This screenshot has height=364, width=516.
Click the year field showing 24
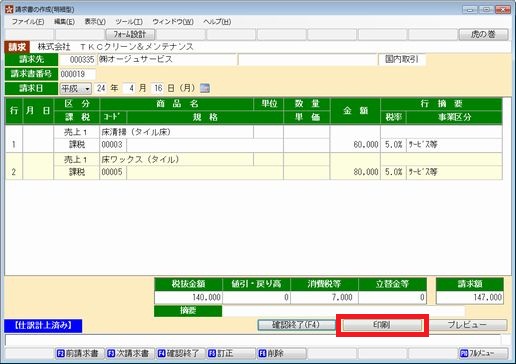pos(101,88)
